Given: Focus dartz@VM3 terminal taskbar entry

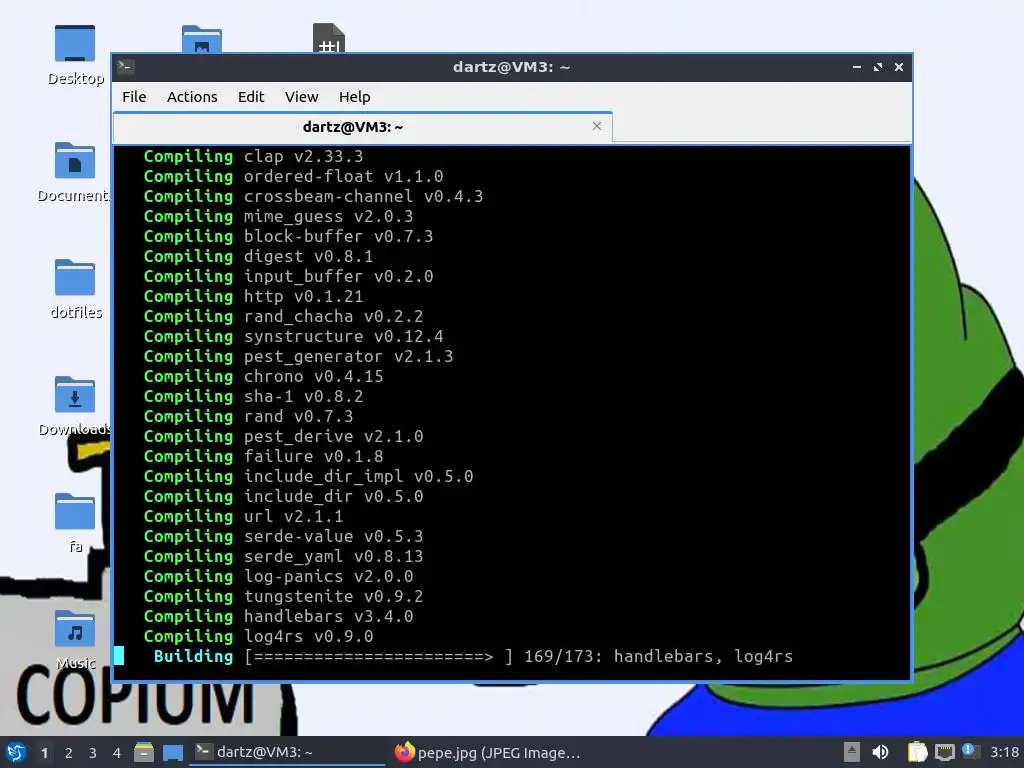Looking at the screenshot, I should tap(287, 752).
